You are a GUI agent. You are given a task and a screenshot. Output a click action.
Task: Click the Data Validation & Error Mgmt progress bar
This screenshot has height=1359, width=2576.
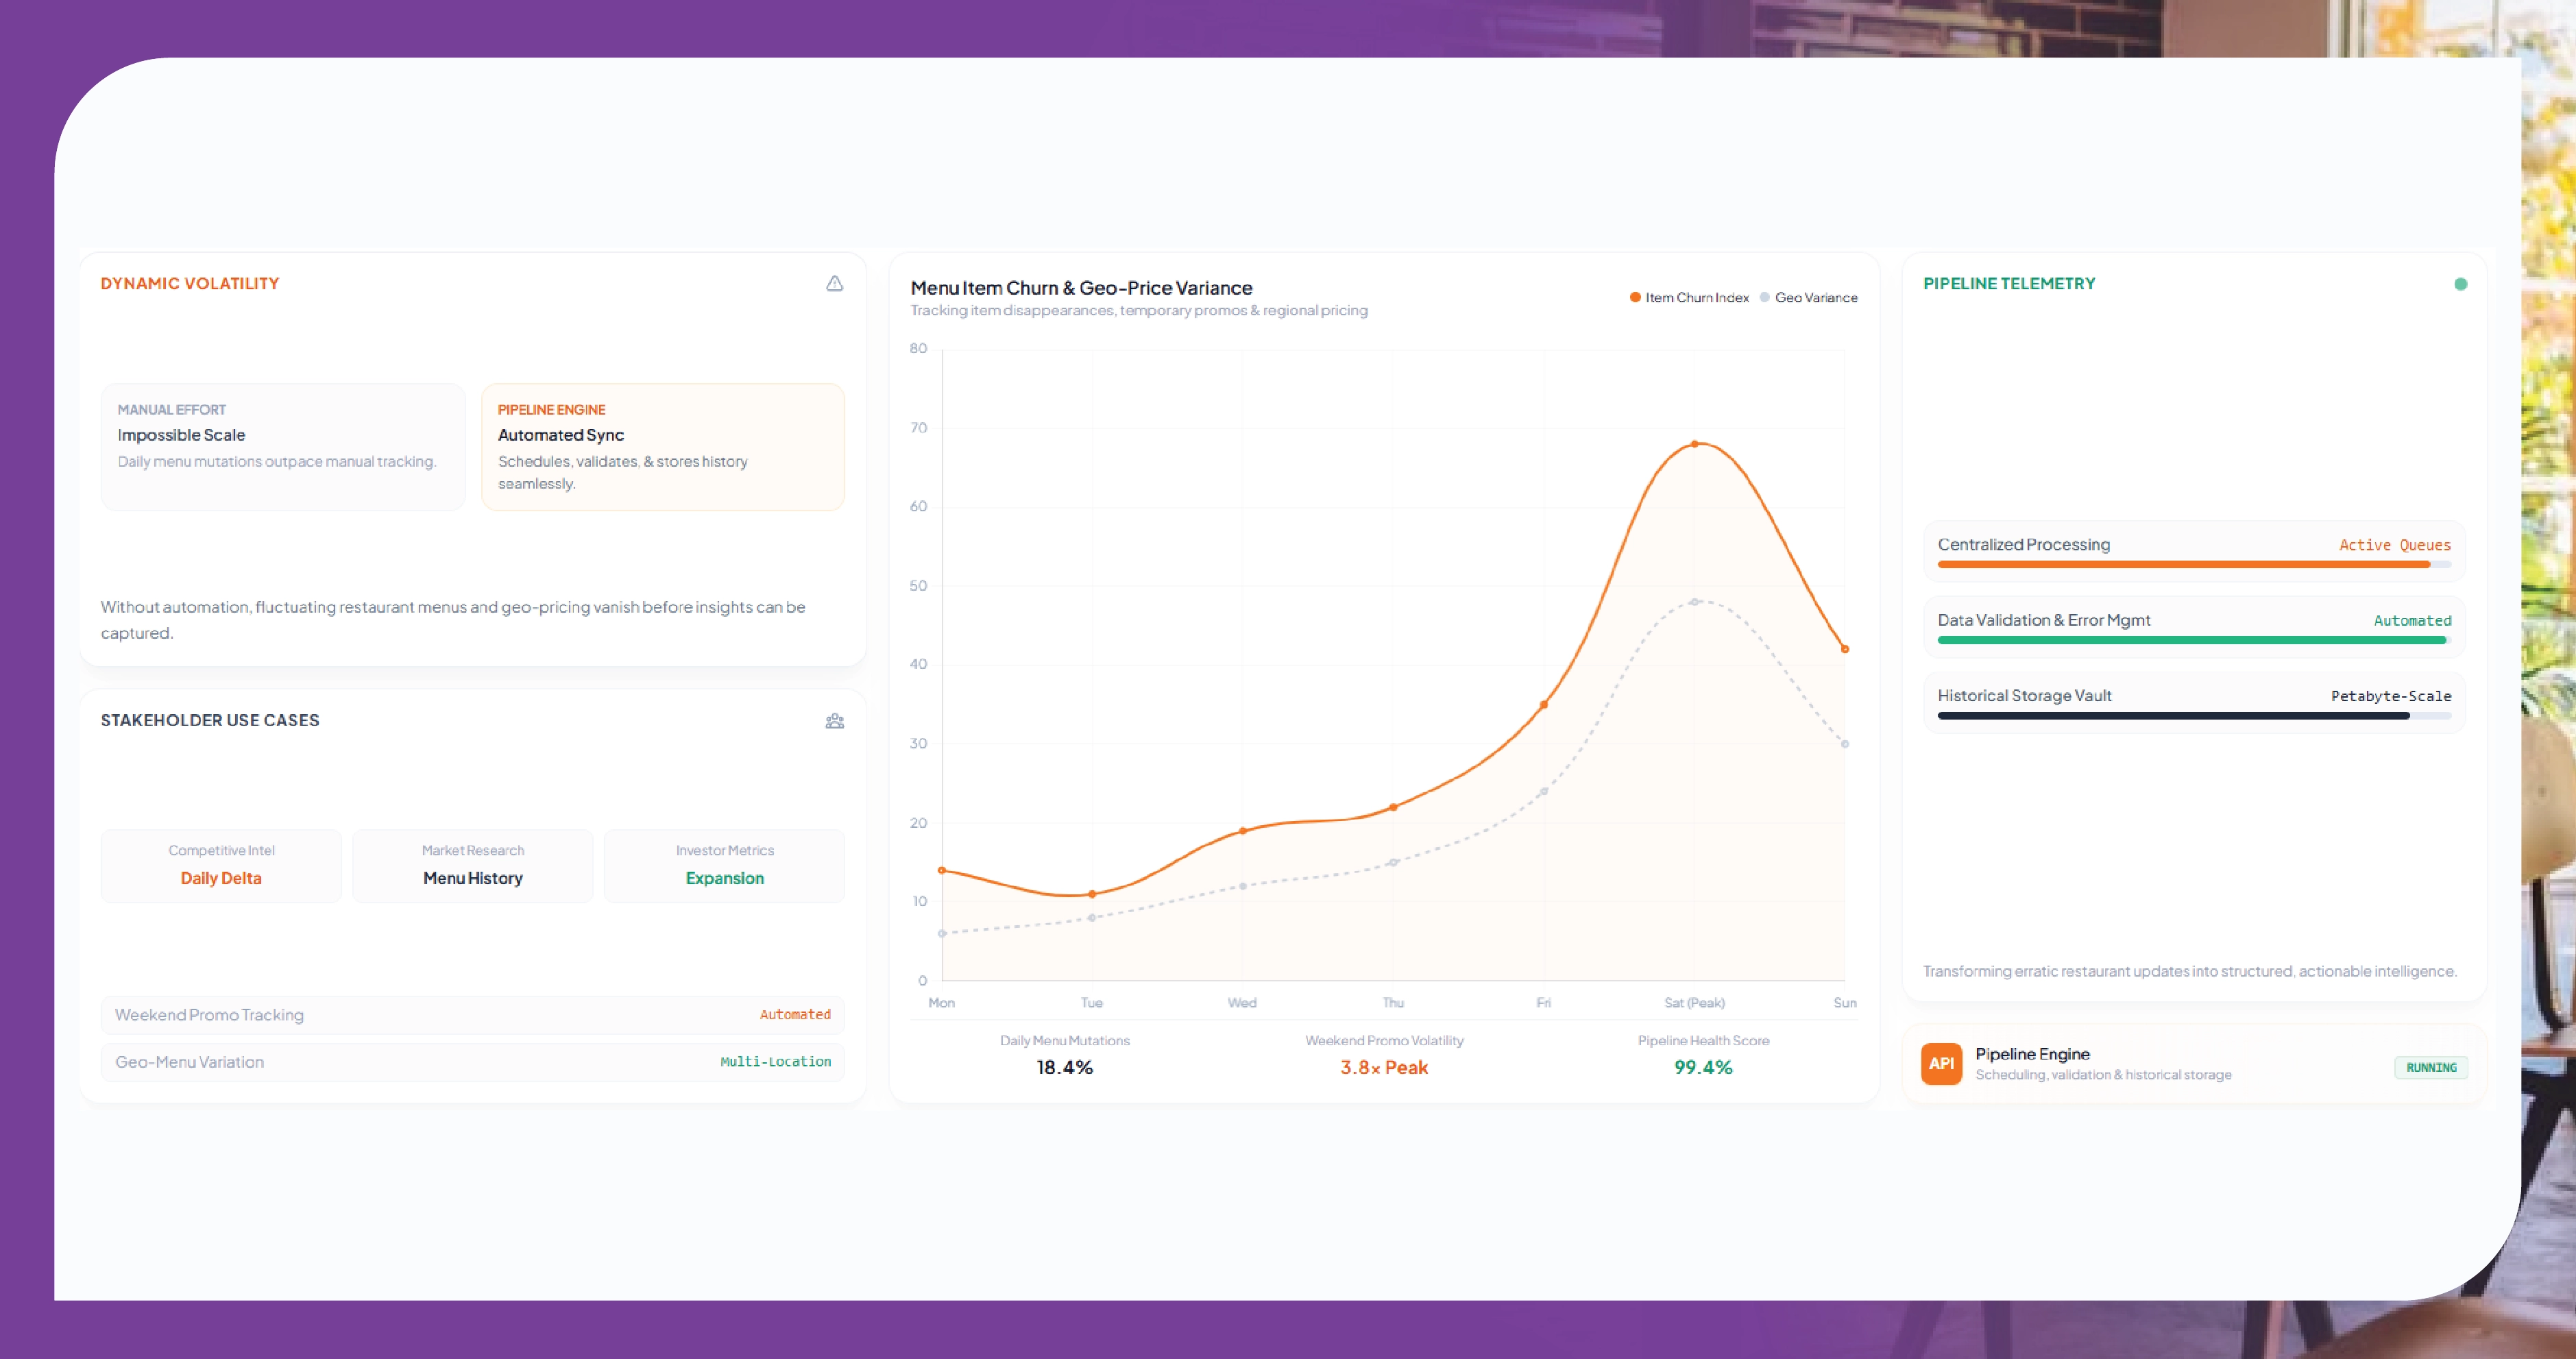tap(2194, 640)
